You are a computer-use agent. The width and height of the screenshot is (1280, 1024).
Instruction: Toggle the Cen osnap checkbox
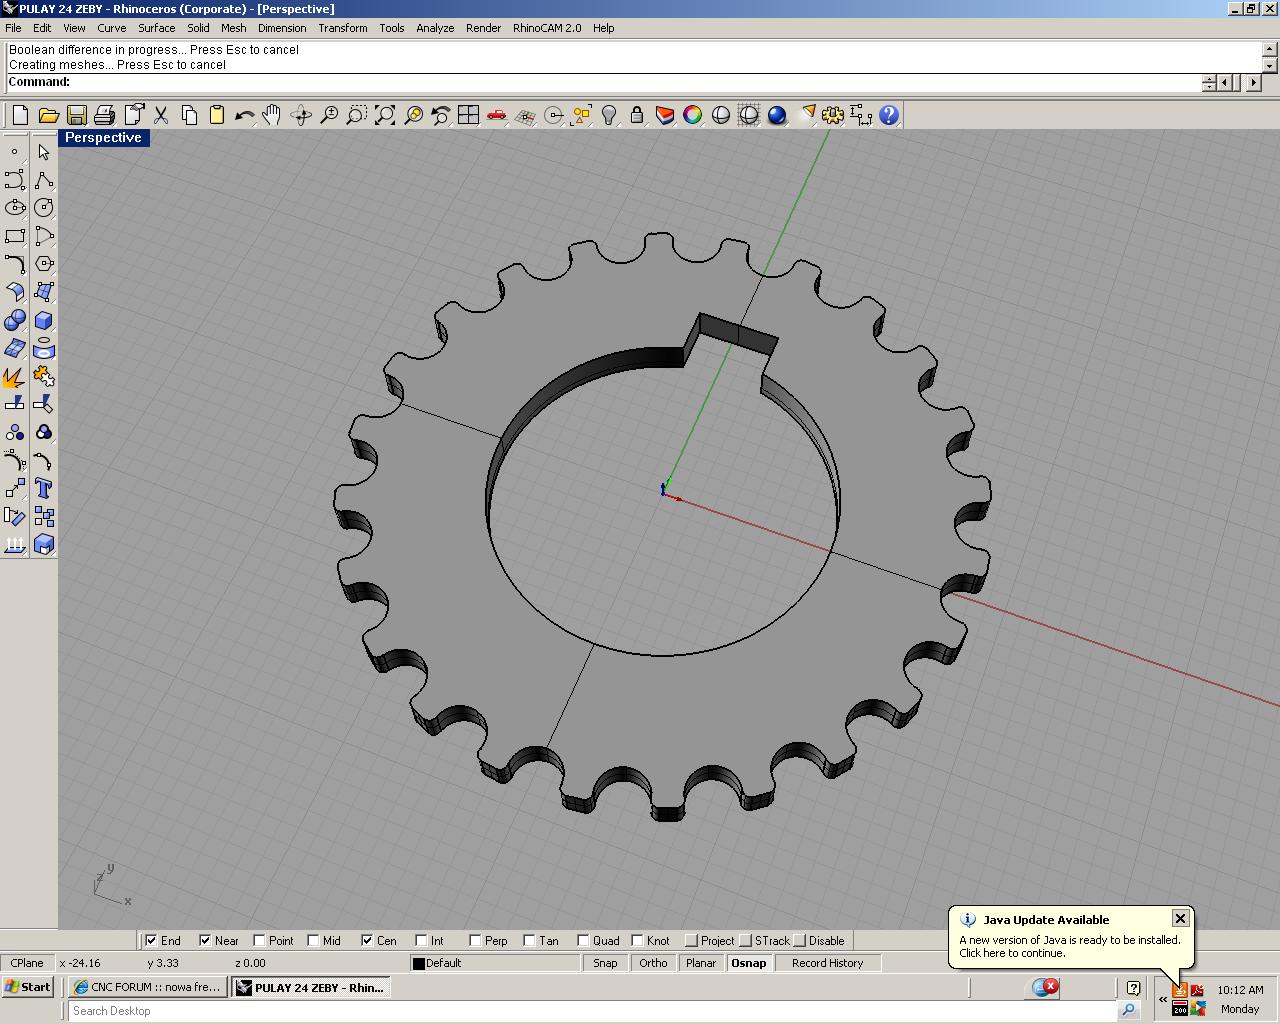[x=367, y=940]
